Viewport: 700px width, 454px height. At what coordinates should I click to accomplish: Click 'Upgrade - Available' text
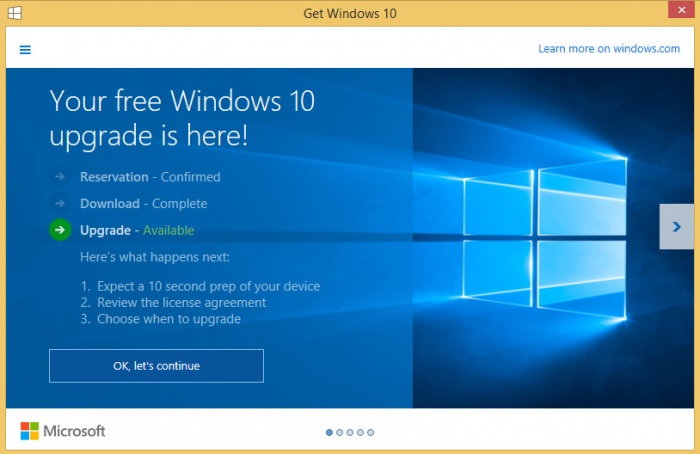pyautogui.click(x=137, y=230)
